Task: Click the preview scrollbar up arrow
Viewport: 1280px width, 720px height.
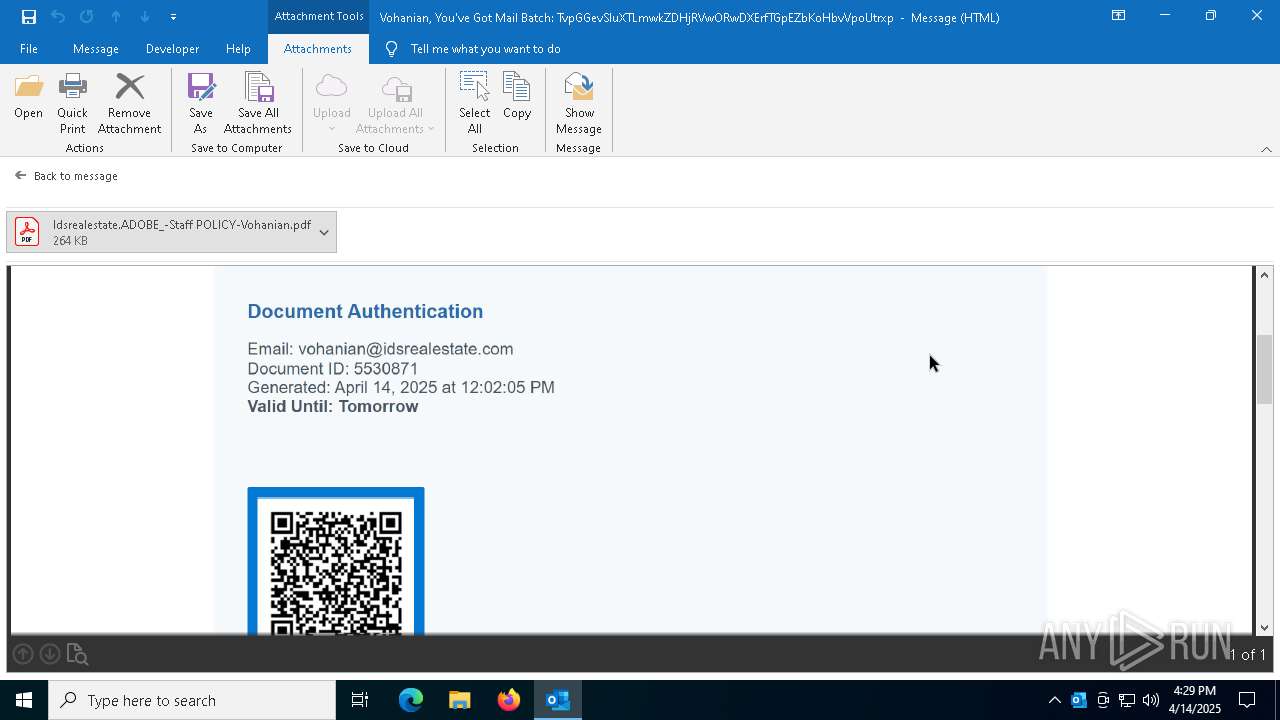Action: click(1264, 275)
